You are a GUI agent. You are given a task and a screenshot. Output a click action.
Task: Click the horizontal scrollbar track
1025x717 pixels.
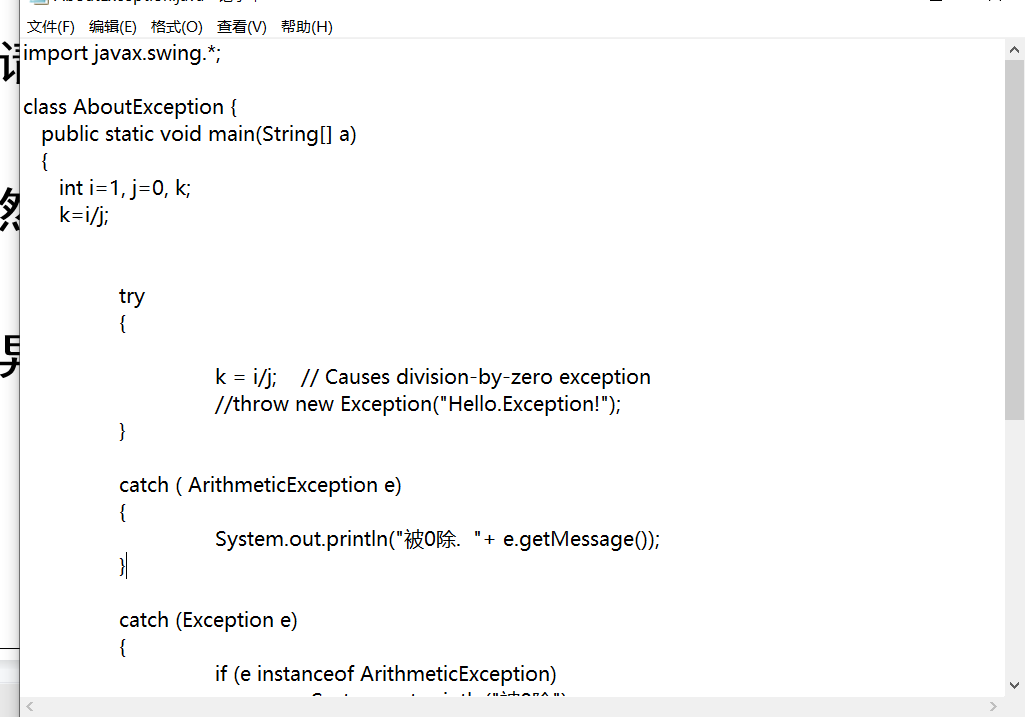click(x=500, y=707)
